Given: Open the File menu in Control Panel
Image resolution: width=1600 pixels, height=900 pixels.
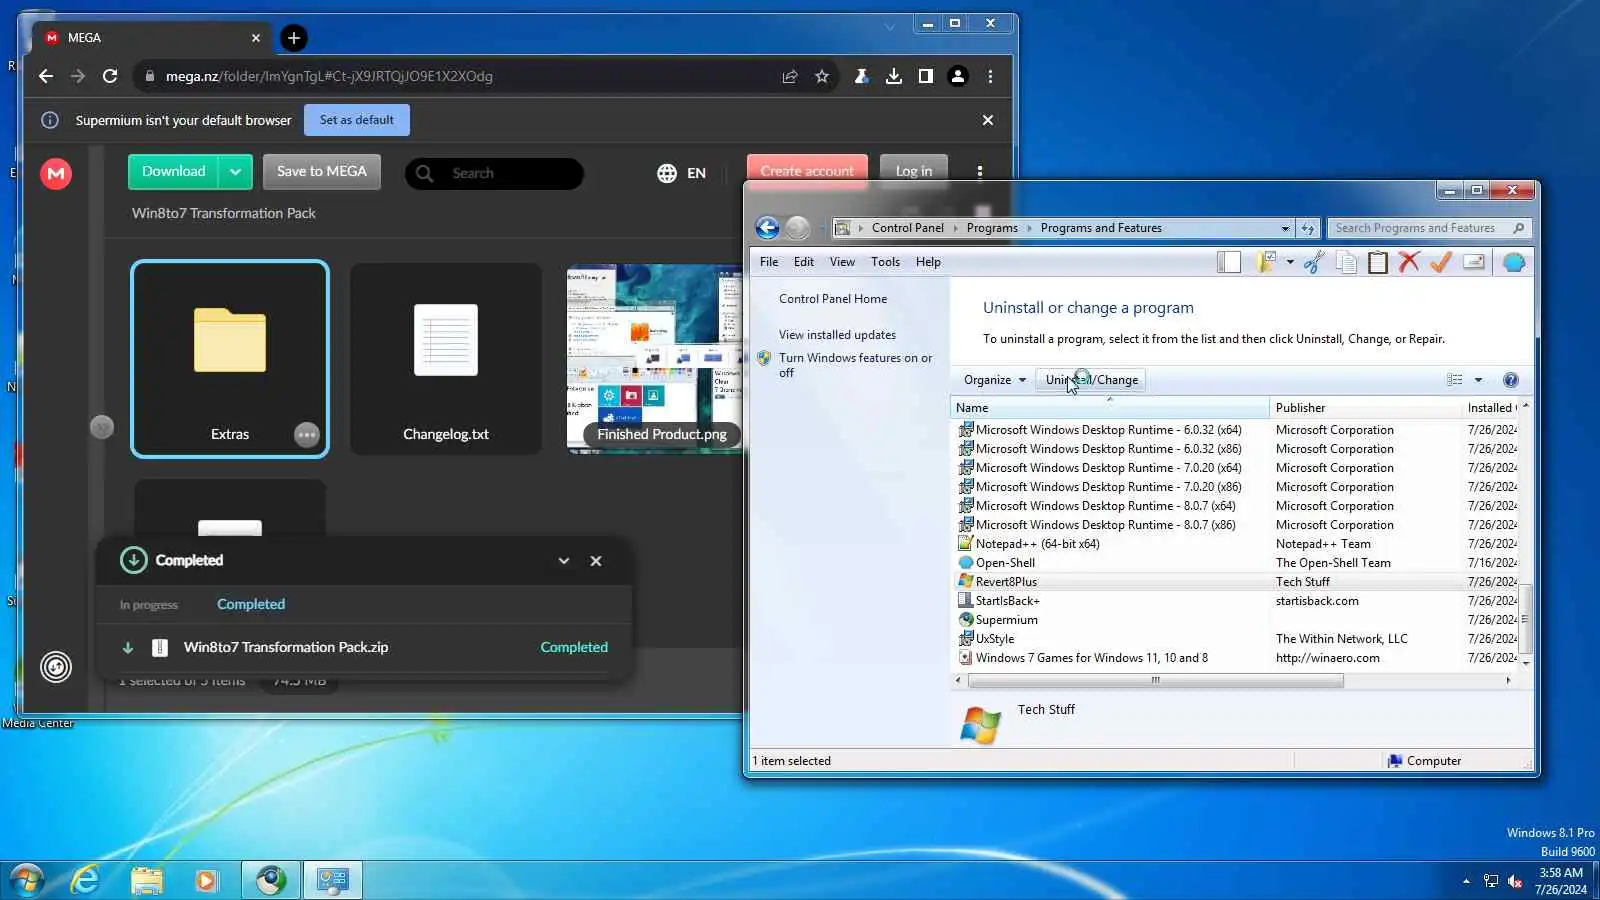Looking at the screenshot, I should click(x=769, y=262).
